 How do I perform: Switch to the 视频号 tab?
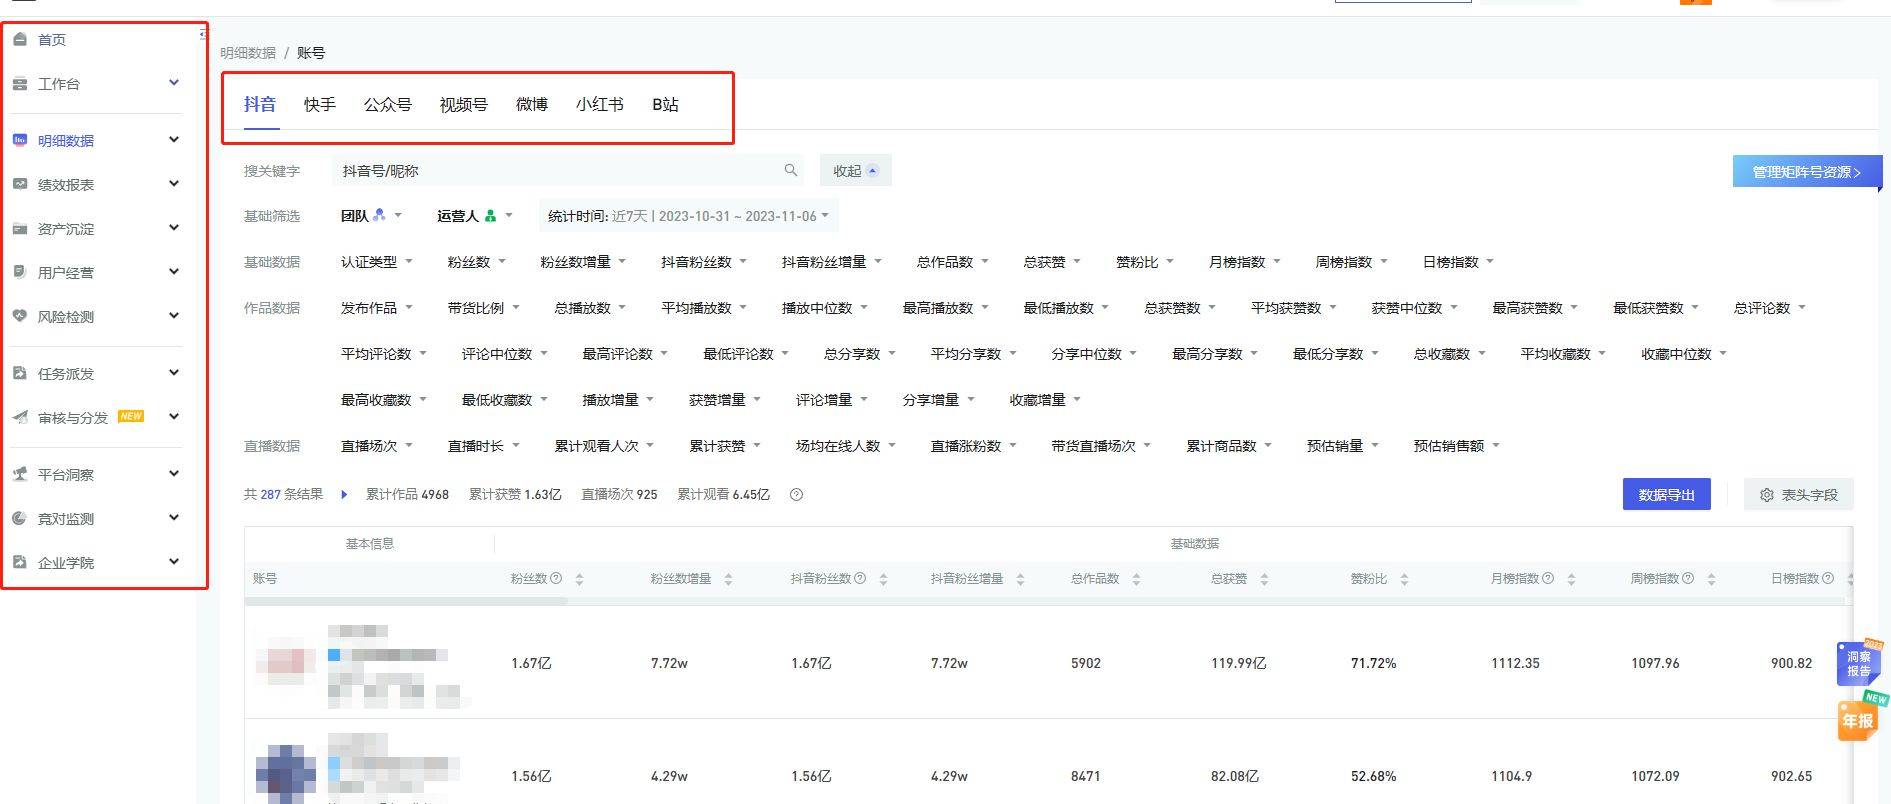coord(464,104)
